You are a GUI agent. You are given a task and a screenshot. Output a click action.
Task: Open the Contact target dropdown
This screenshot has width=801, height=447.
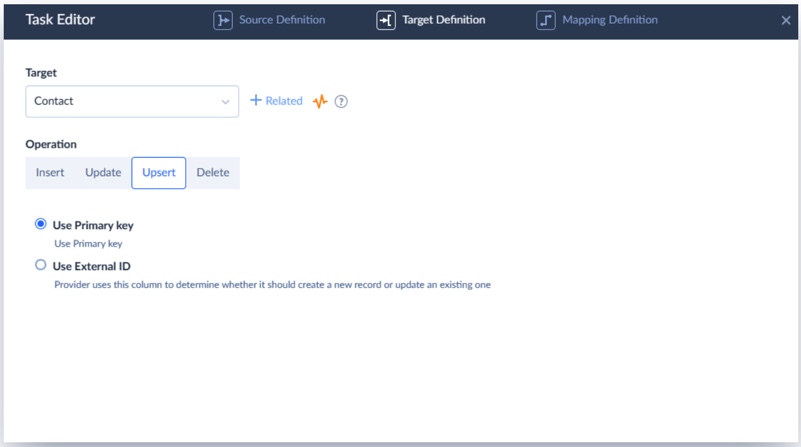coord(132,101)
